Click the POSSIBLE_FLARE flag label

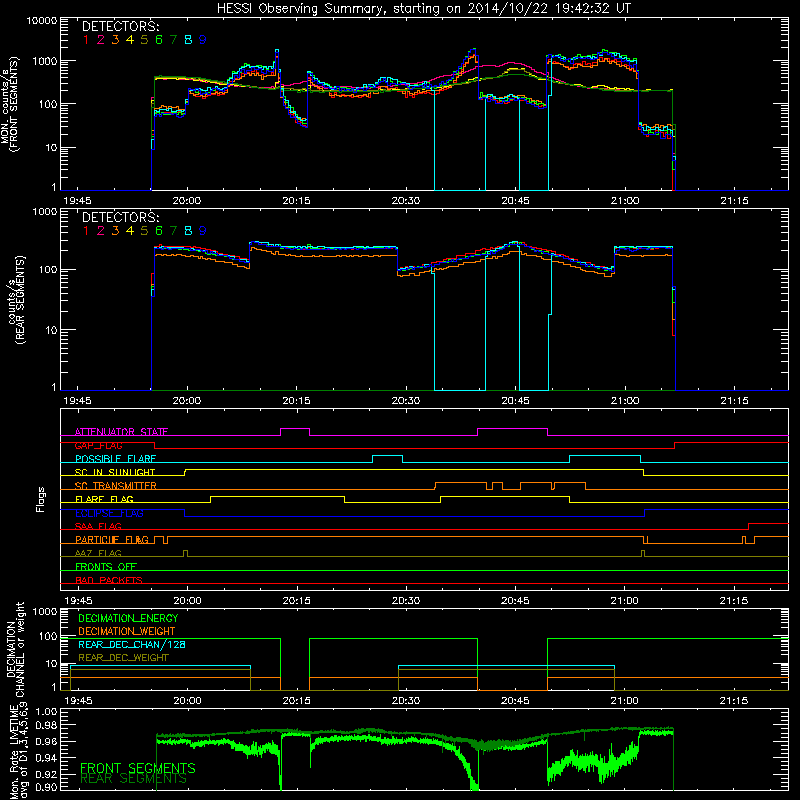click(x=115, y=459)
